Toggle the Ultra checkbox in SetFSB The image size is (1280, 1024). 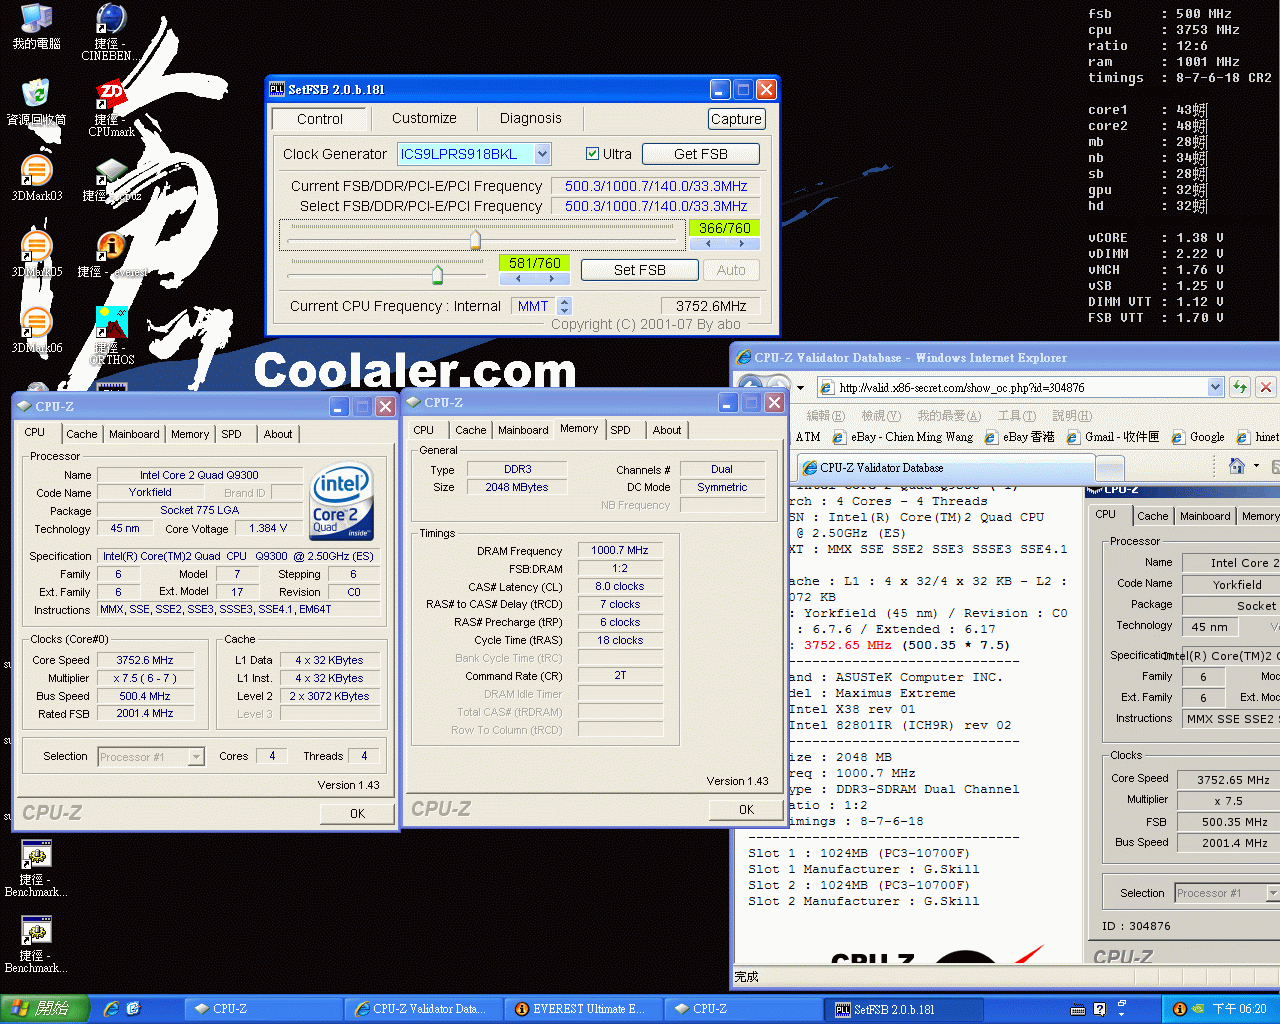pos(592,154)
